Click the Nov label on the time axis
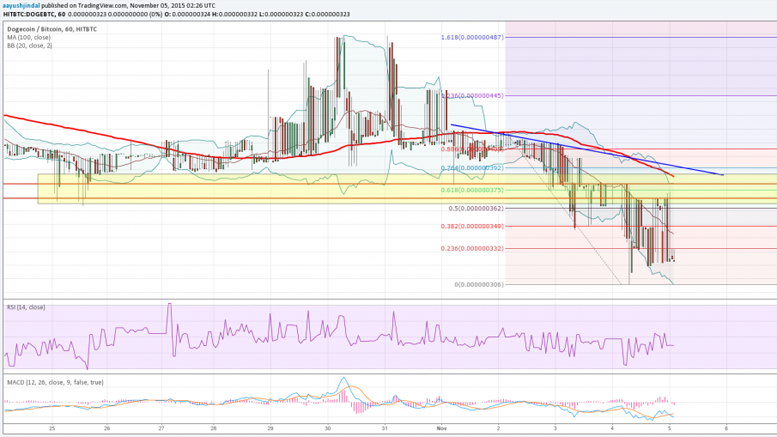Screen dimensions: 777x437 [x=442, y=428]
